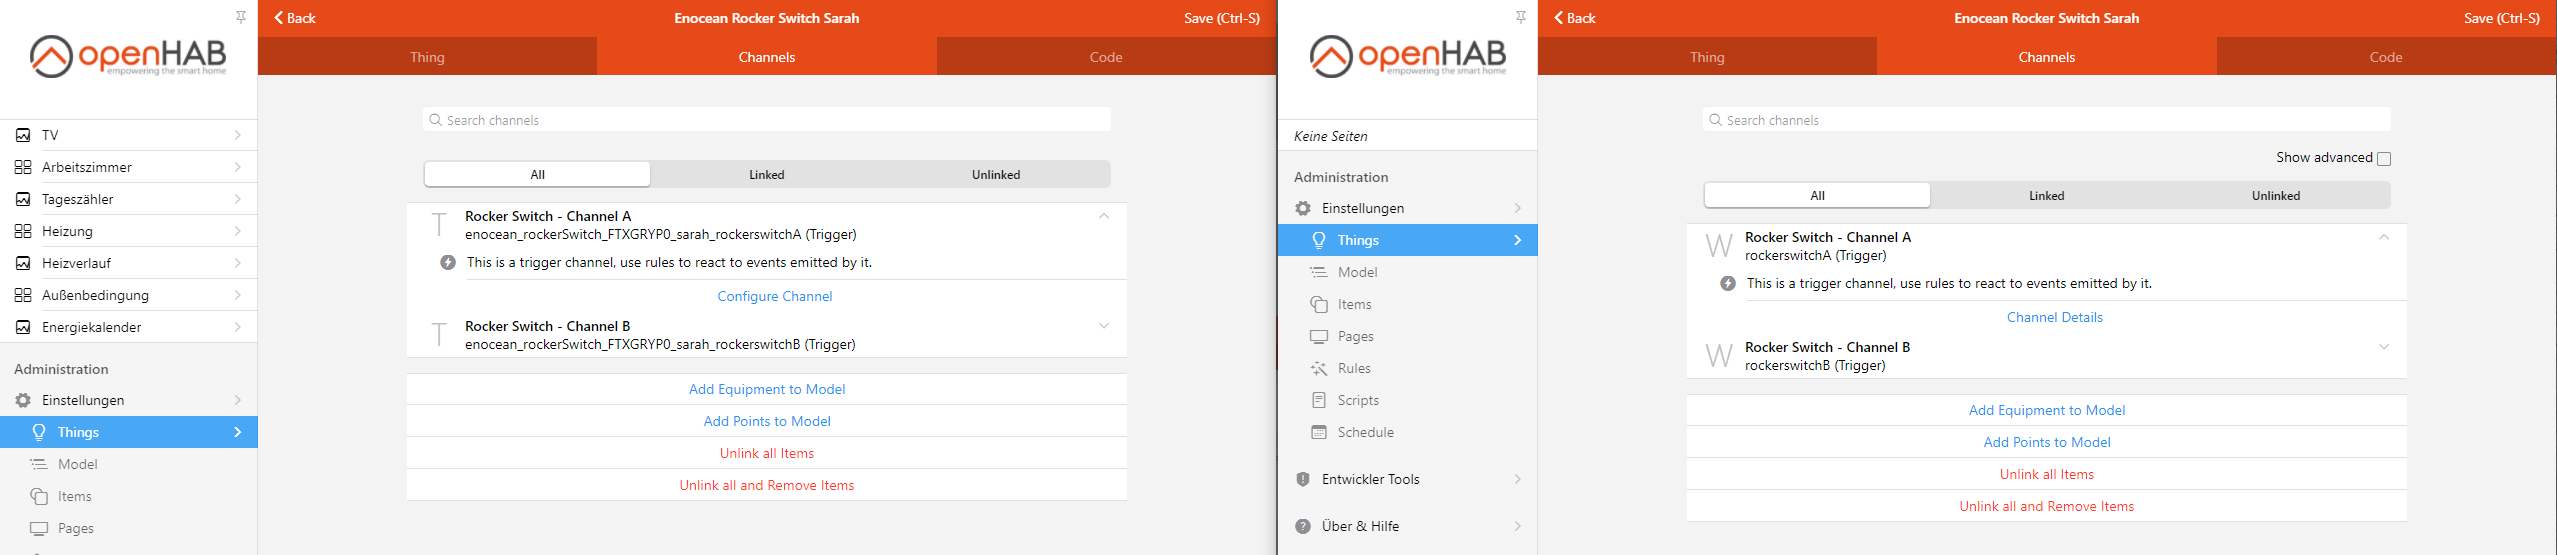Click the Rules wand icon in Administration
2557x555 pixels.
pyautogui.click(x=1319, y=368)
